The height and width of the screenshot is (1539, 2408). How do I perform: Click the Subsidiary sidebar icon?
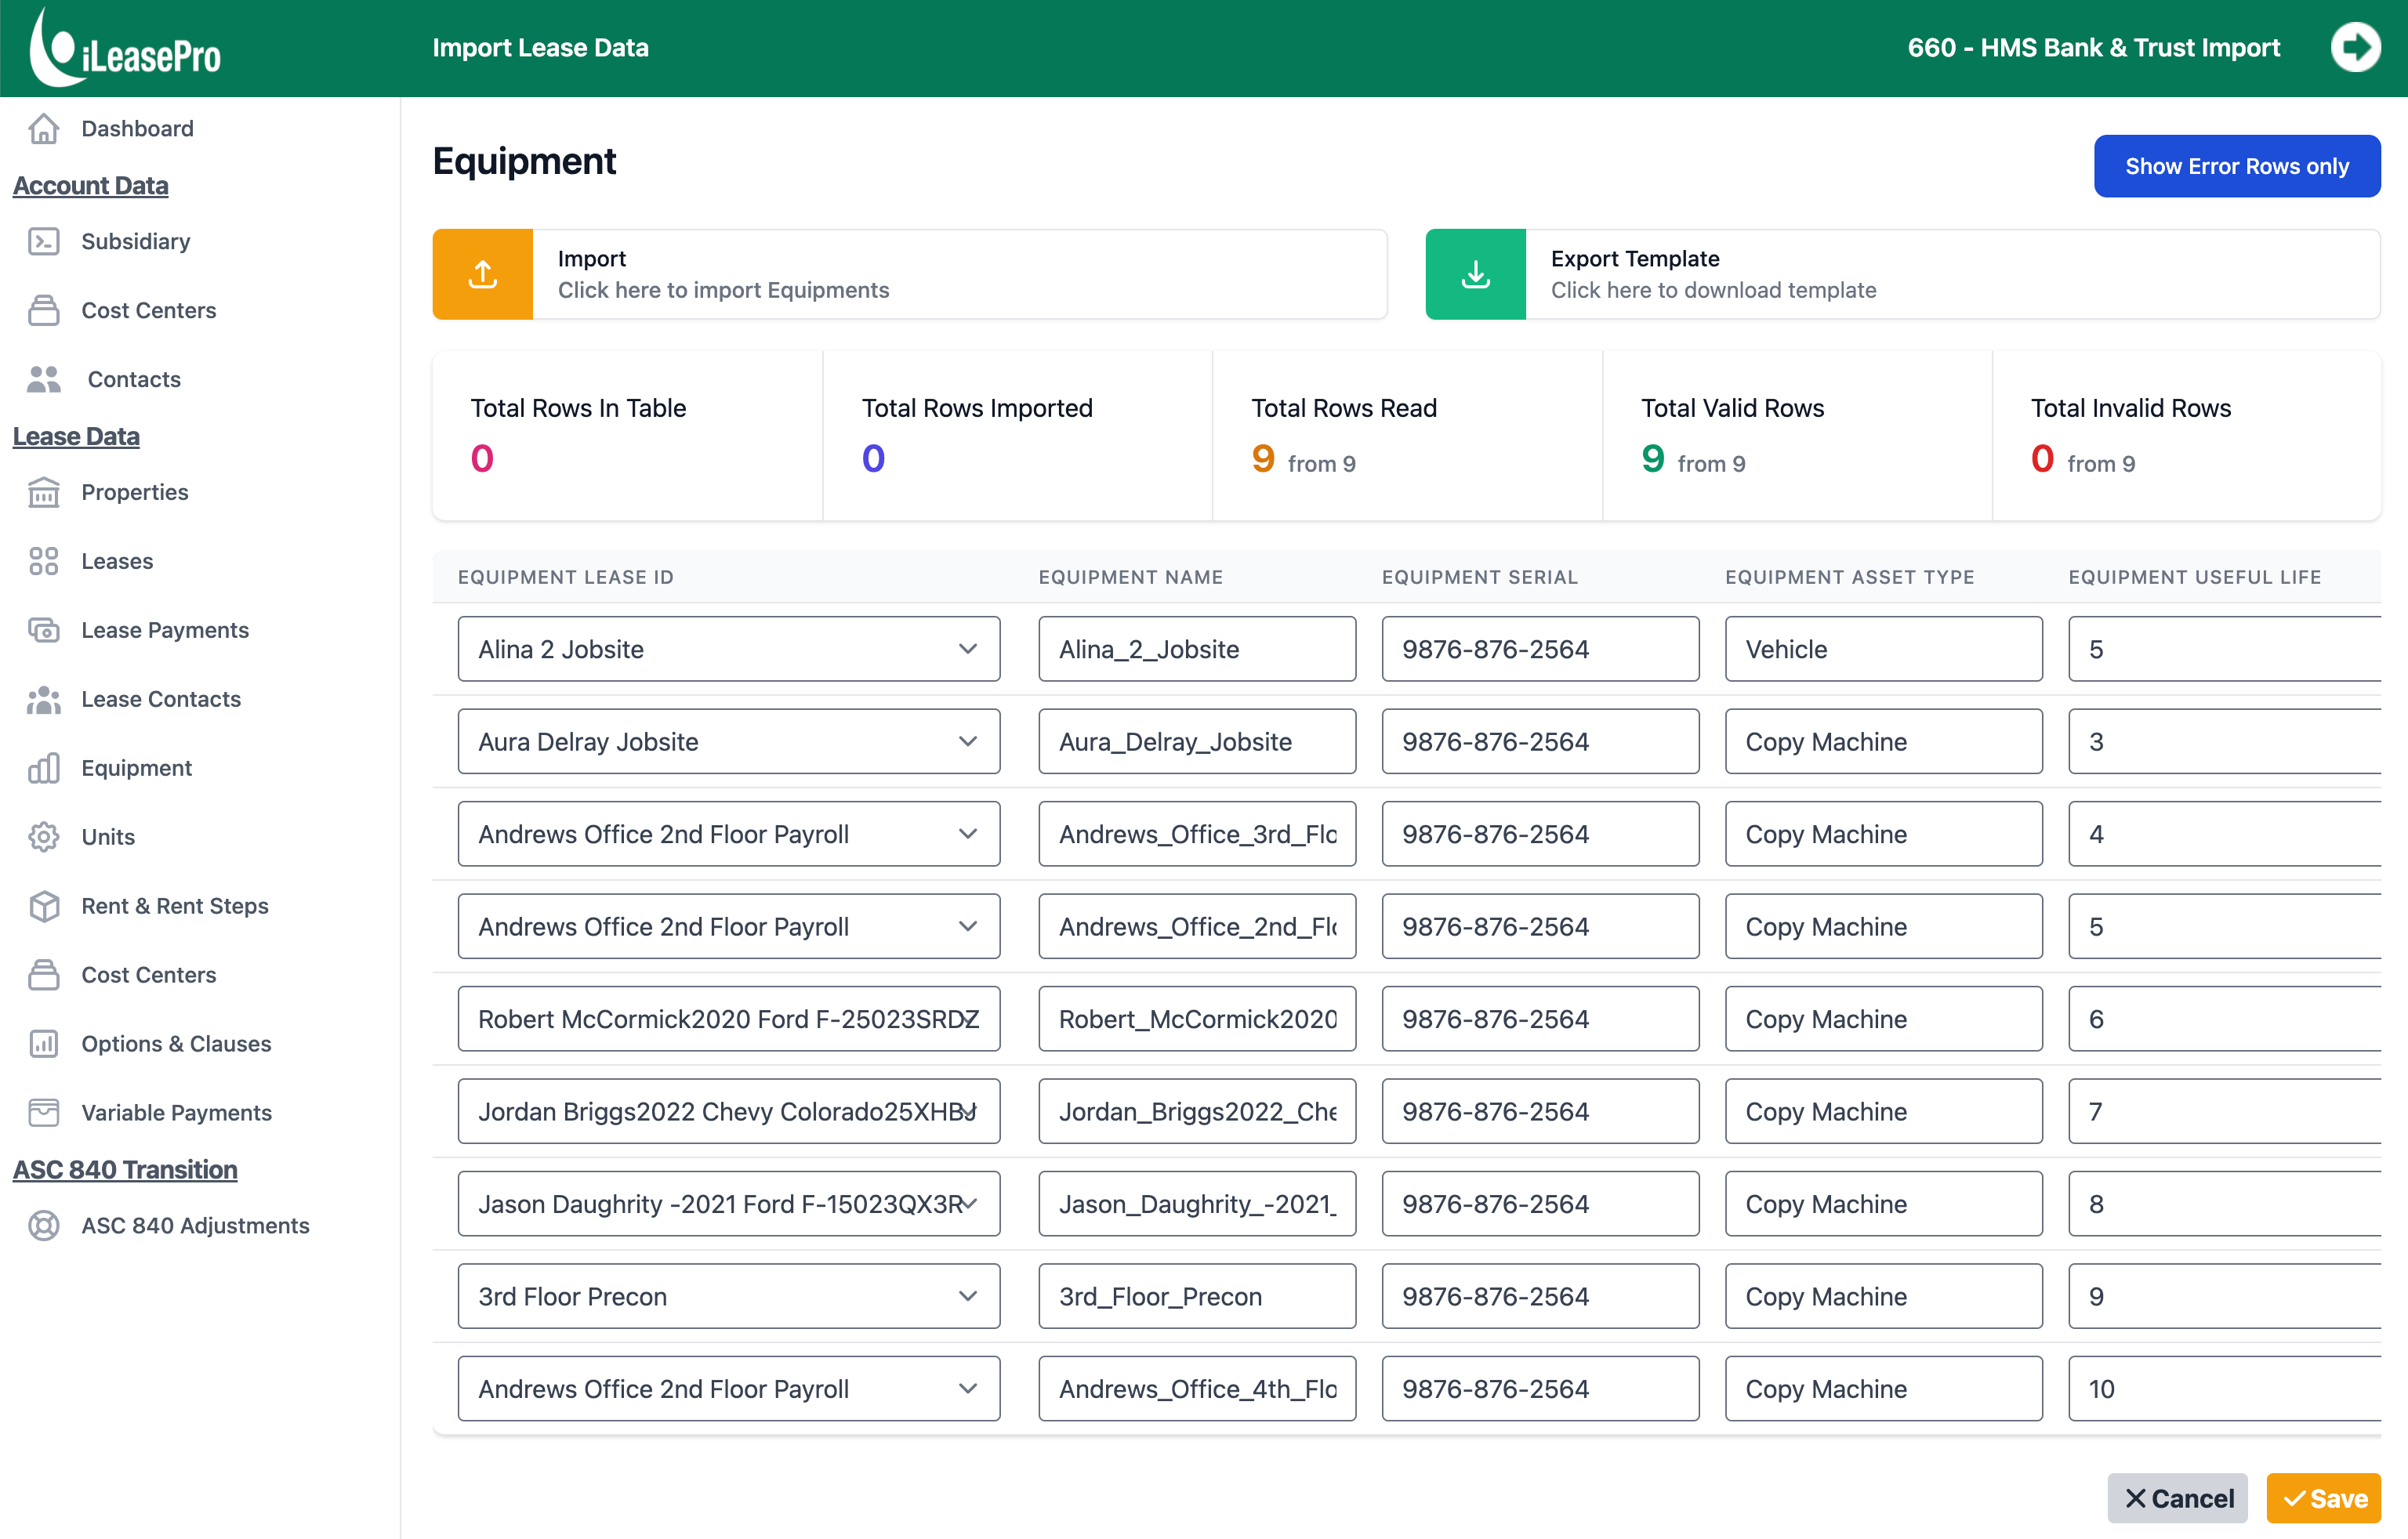pyautogui.click(x=44, y=241)
